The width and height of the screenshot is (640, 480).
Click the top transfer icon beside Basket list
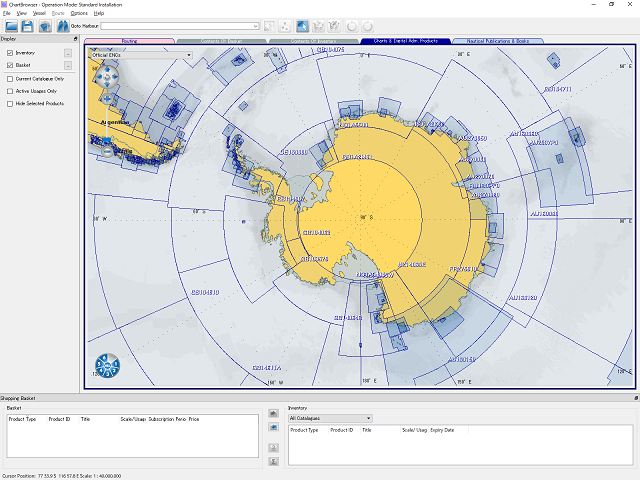pyautogui.click(x=274, y=413)
